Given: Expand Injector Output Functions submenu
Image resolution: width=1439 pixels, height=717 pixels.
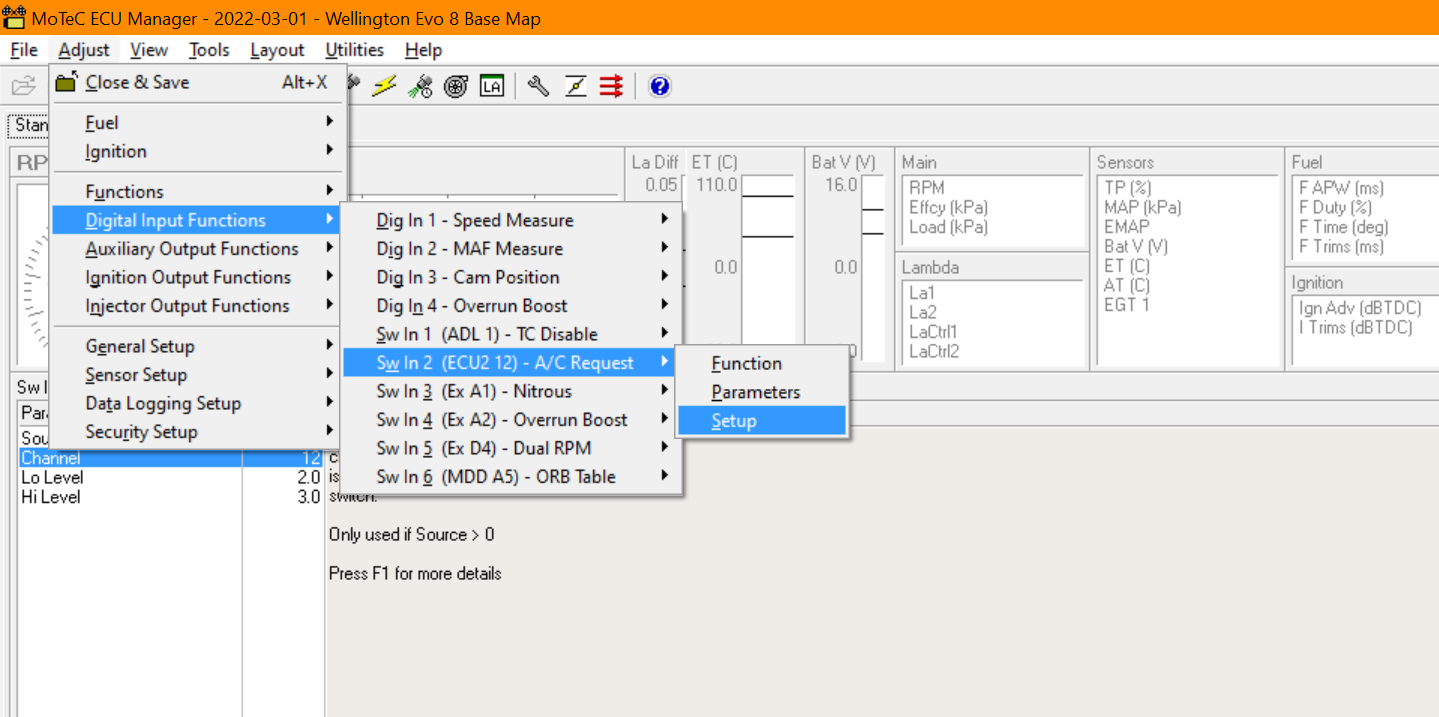Looking at the screenshot, I should coord(198,306).
